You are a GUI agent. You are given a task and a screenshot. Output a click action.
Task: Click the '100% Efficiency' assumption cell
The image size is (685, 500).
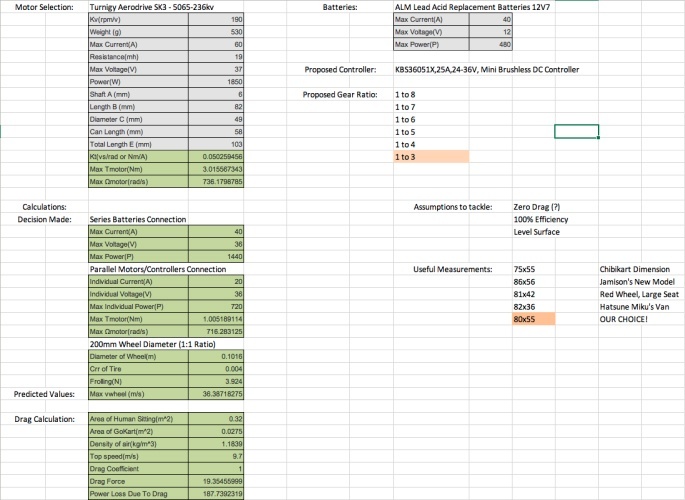point(540,219)
